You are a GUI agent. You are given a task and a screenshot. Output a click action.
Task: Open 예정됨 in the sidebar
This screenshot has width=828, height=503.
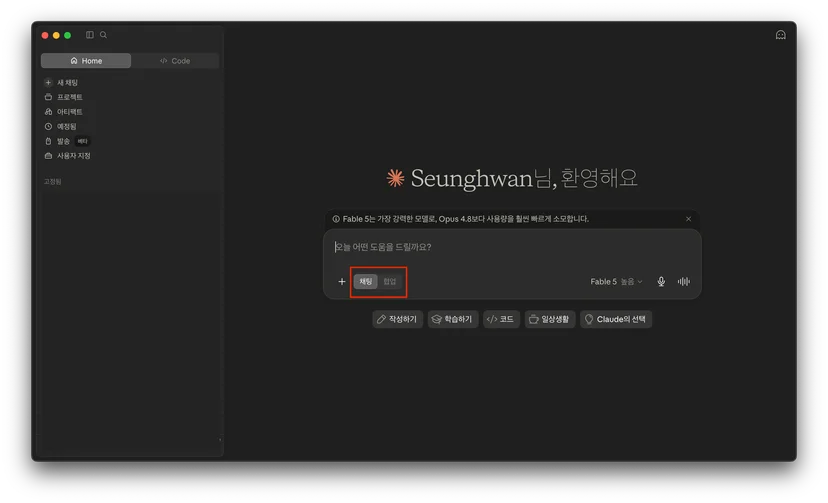(61, 127)
